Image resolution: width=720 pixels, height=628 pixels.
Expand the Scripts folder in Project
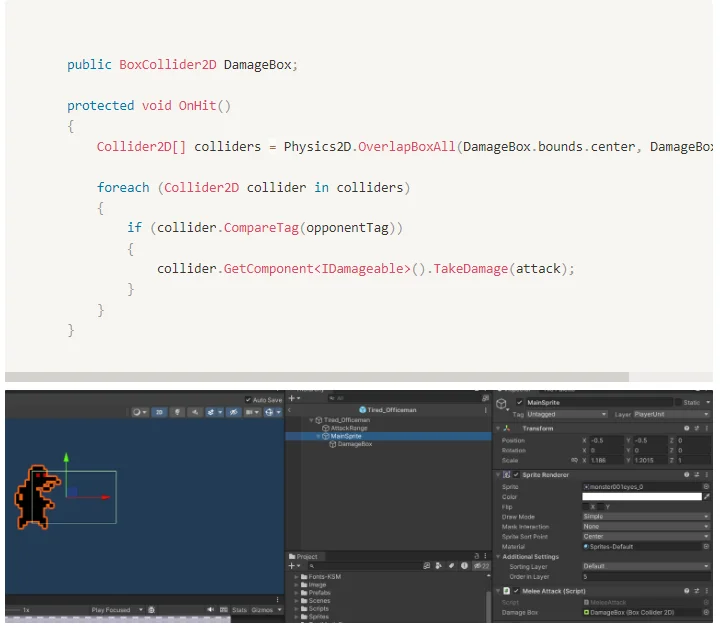[297, 608]
